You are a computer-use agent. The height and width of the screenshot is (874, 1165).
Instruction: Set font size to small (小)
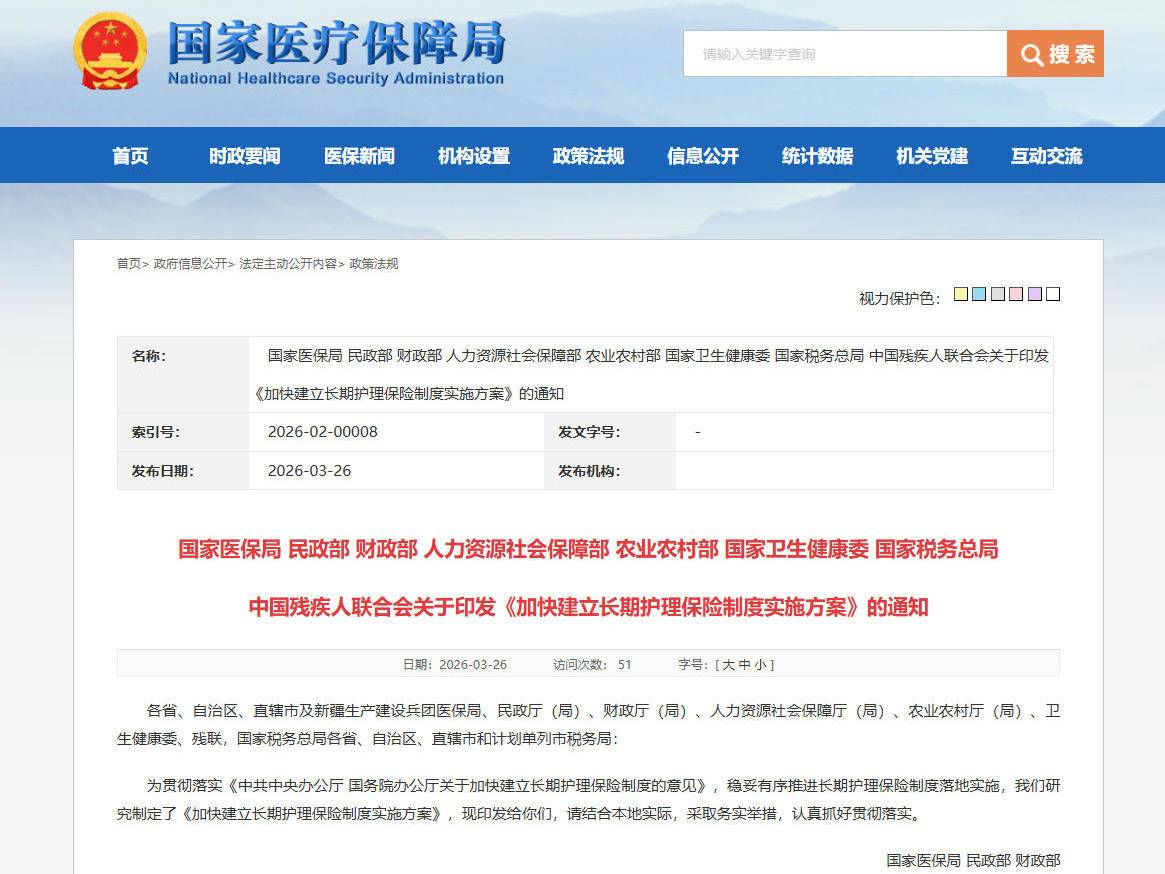pos(761,665)
